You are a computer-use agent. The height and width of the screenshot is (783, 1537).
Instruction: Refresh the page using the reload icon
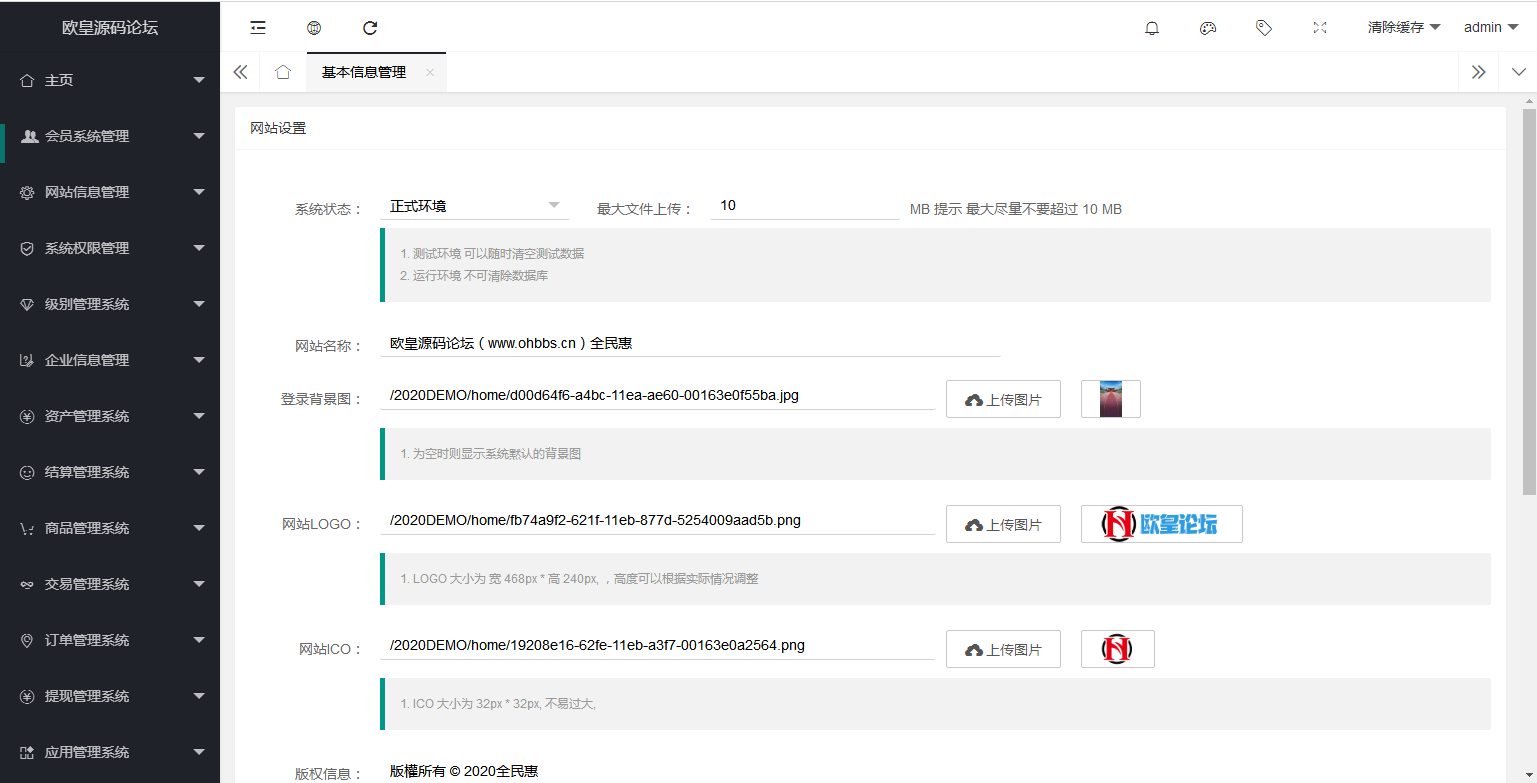[370, 27]
